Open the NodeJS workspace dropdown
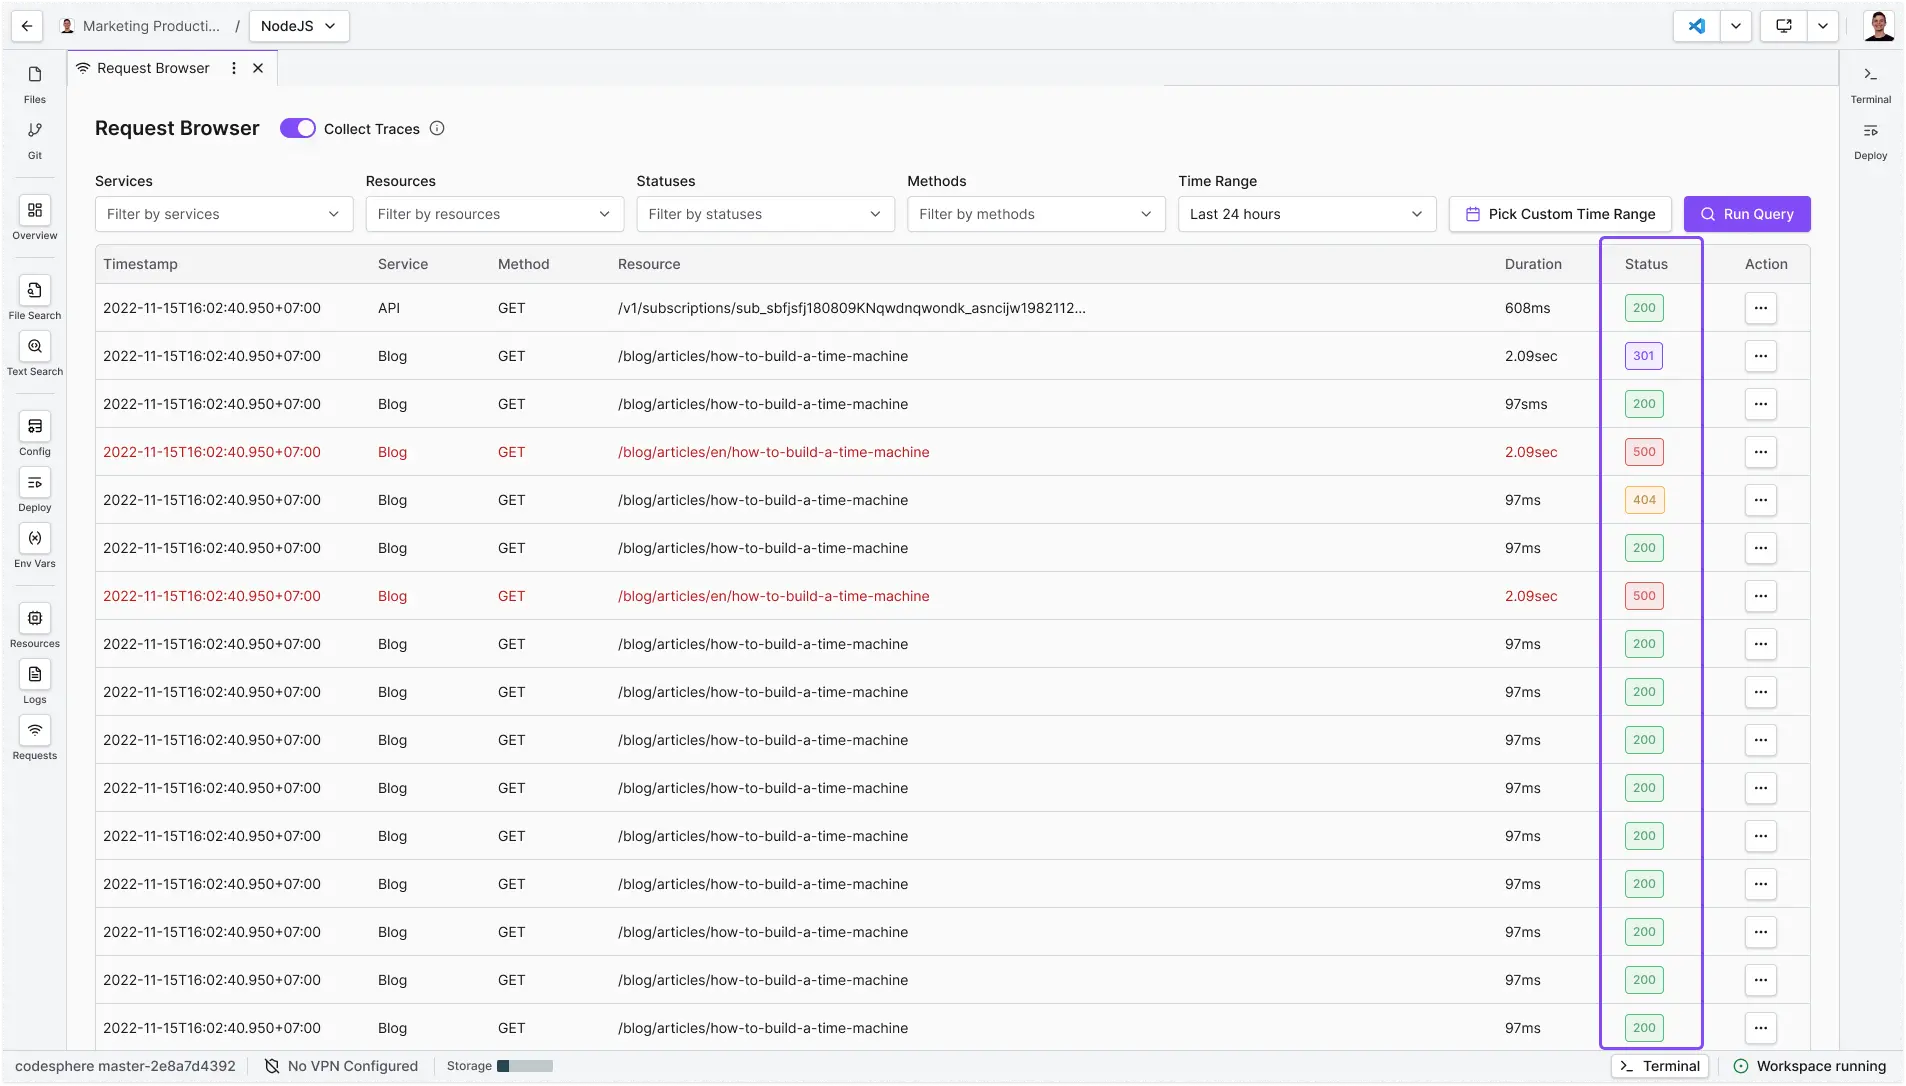The image size is (1906, 1086). tap(299, 26)
